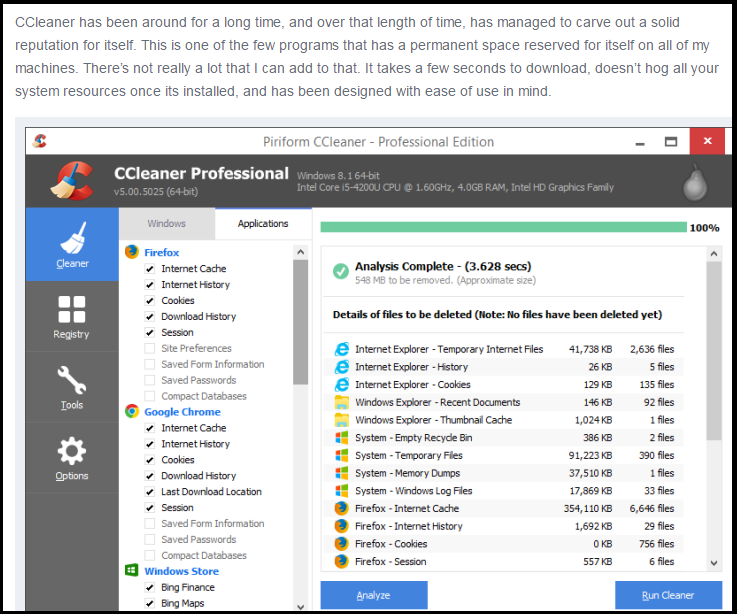Click the Firefox category heading

162,252
